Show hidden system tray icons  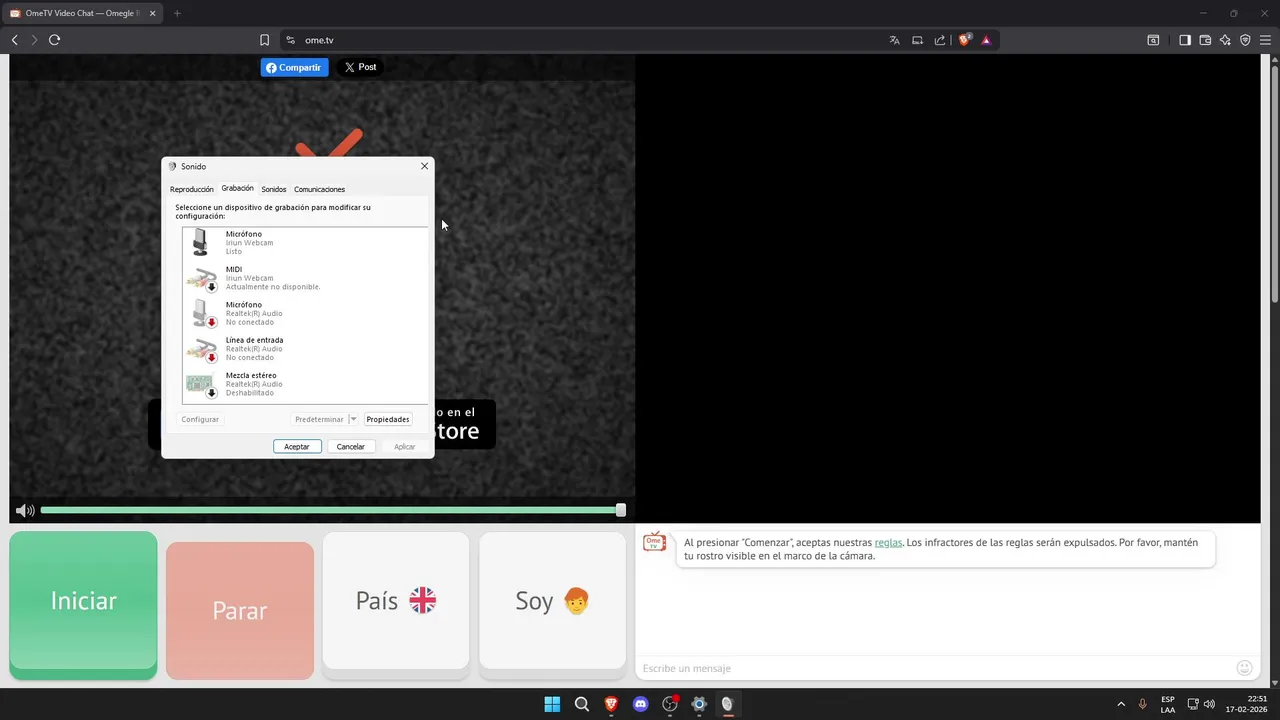coord(1120,704)
